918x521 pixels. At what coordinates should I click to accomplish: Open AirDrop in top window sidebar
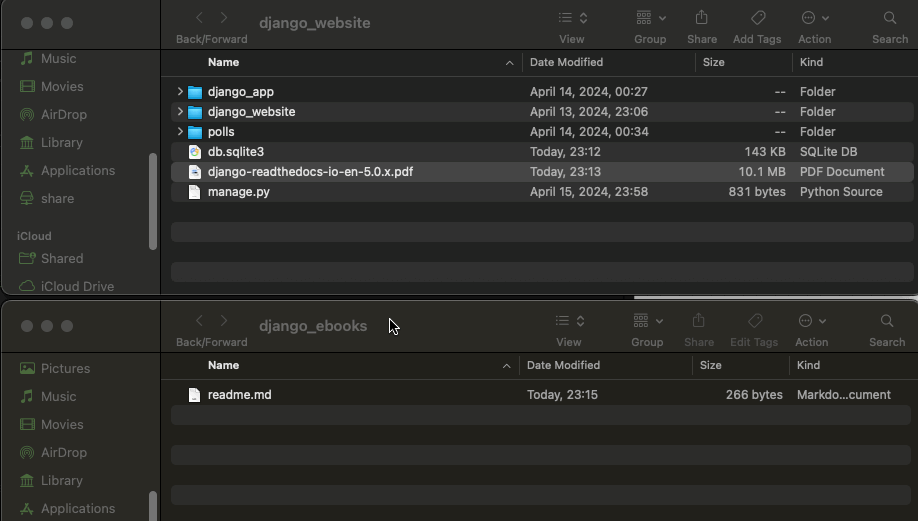pyautogui.click(x=53, y=115)
